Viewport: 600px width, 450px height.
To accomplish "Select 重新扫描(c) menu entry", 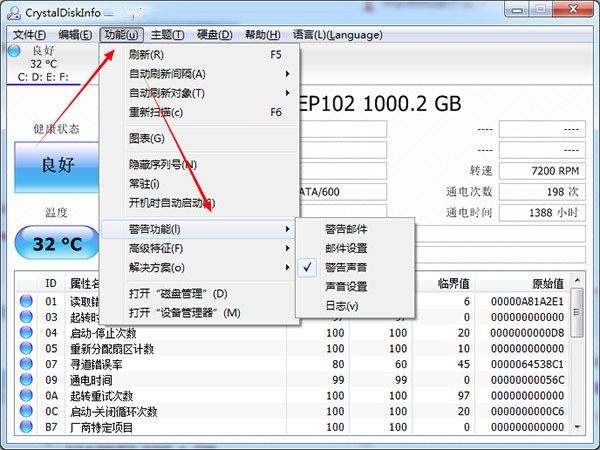I will (x=199, y=112).
